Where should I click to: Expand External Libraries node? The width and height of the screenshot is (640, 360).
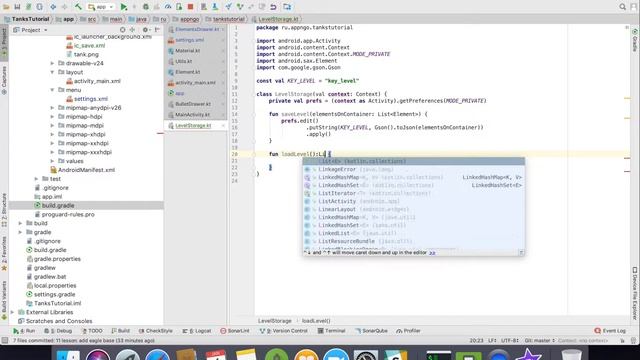[x=12, y=312]
